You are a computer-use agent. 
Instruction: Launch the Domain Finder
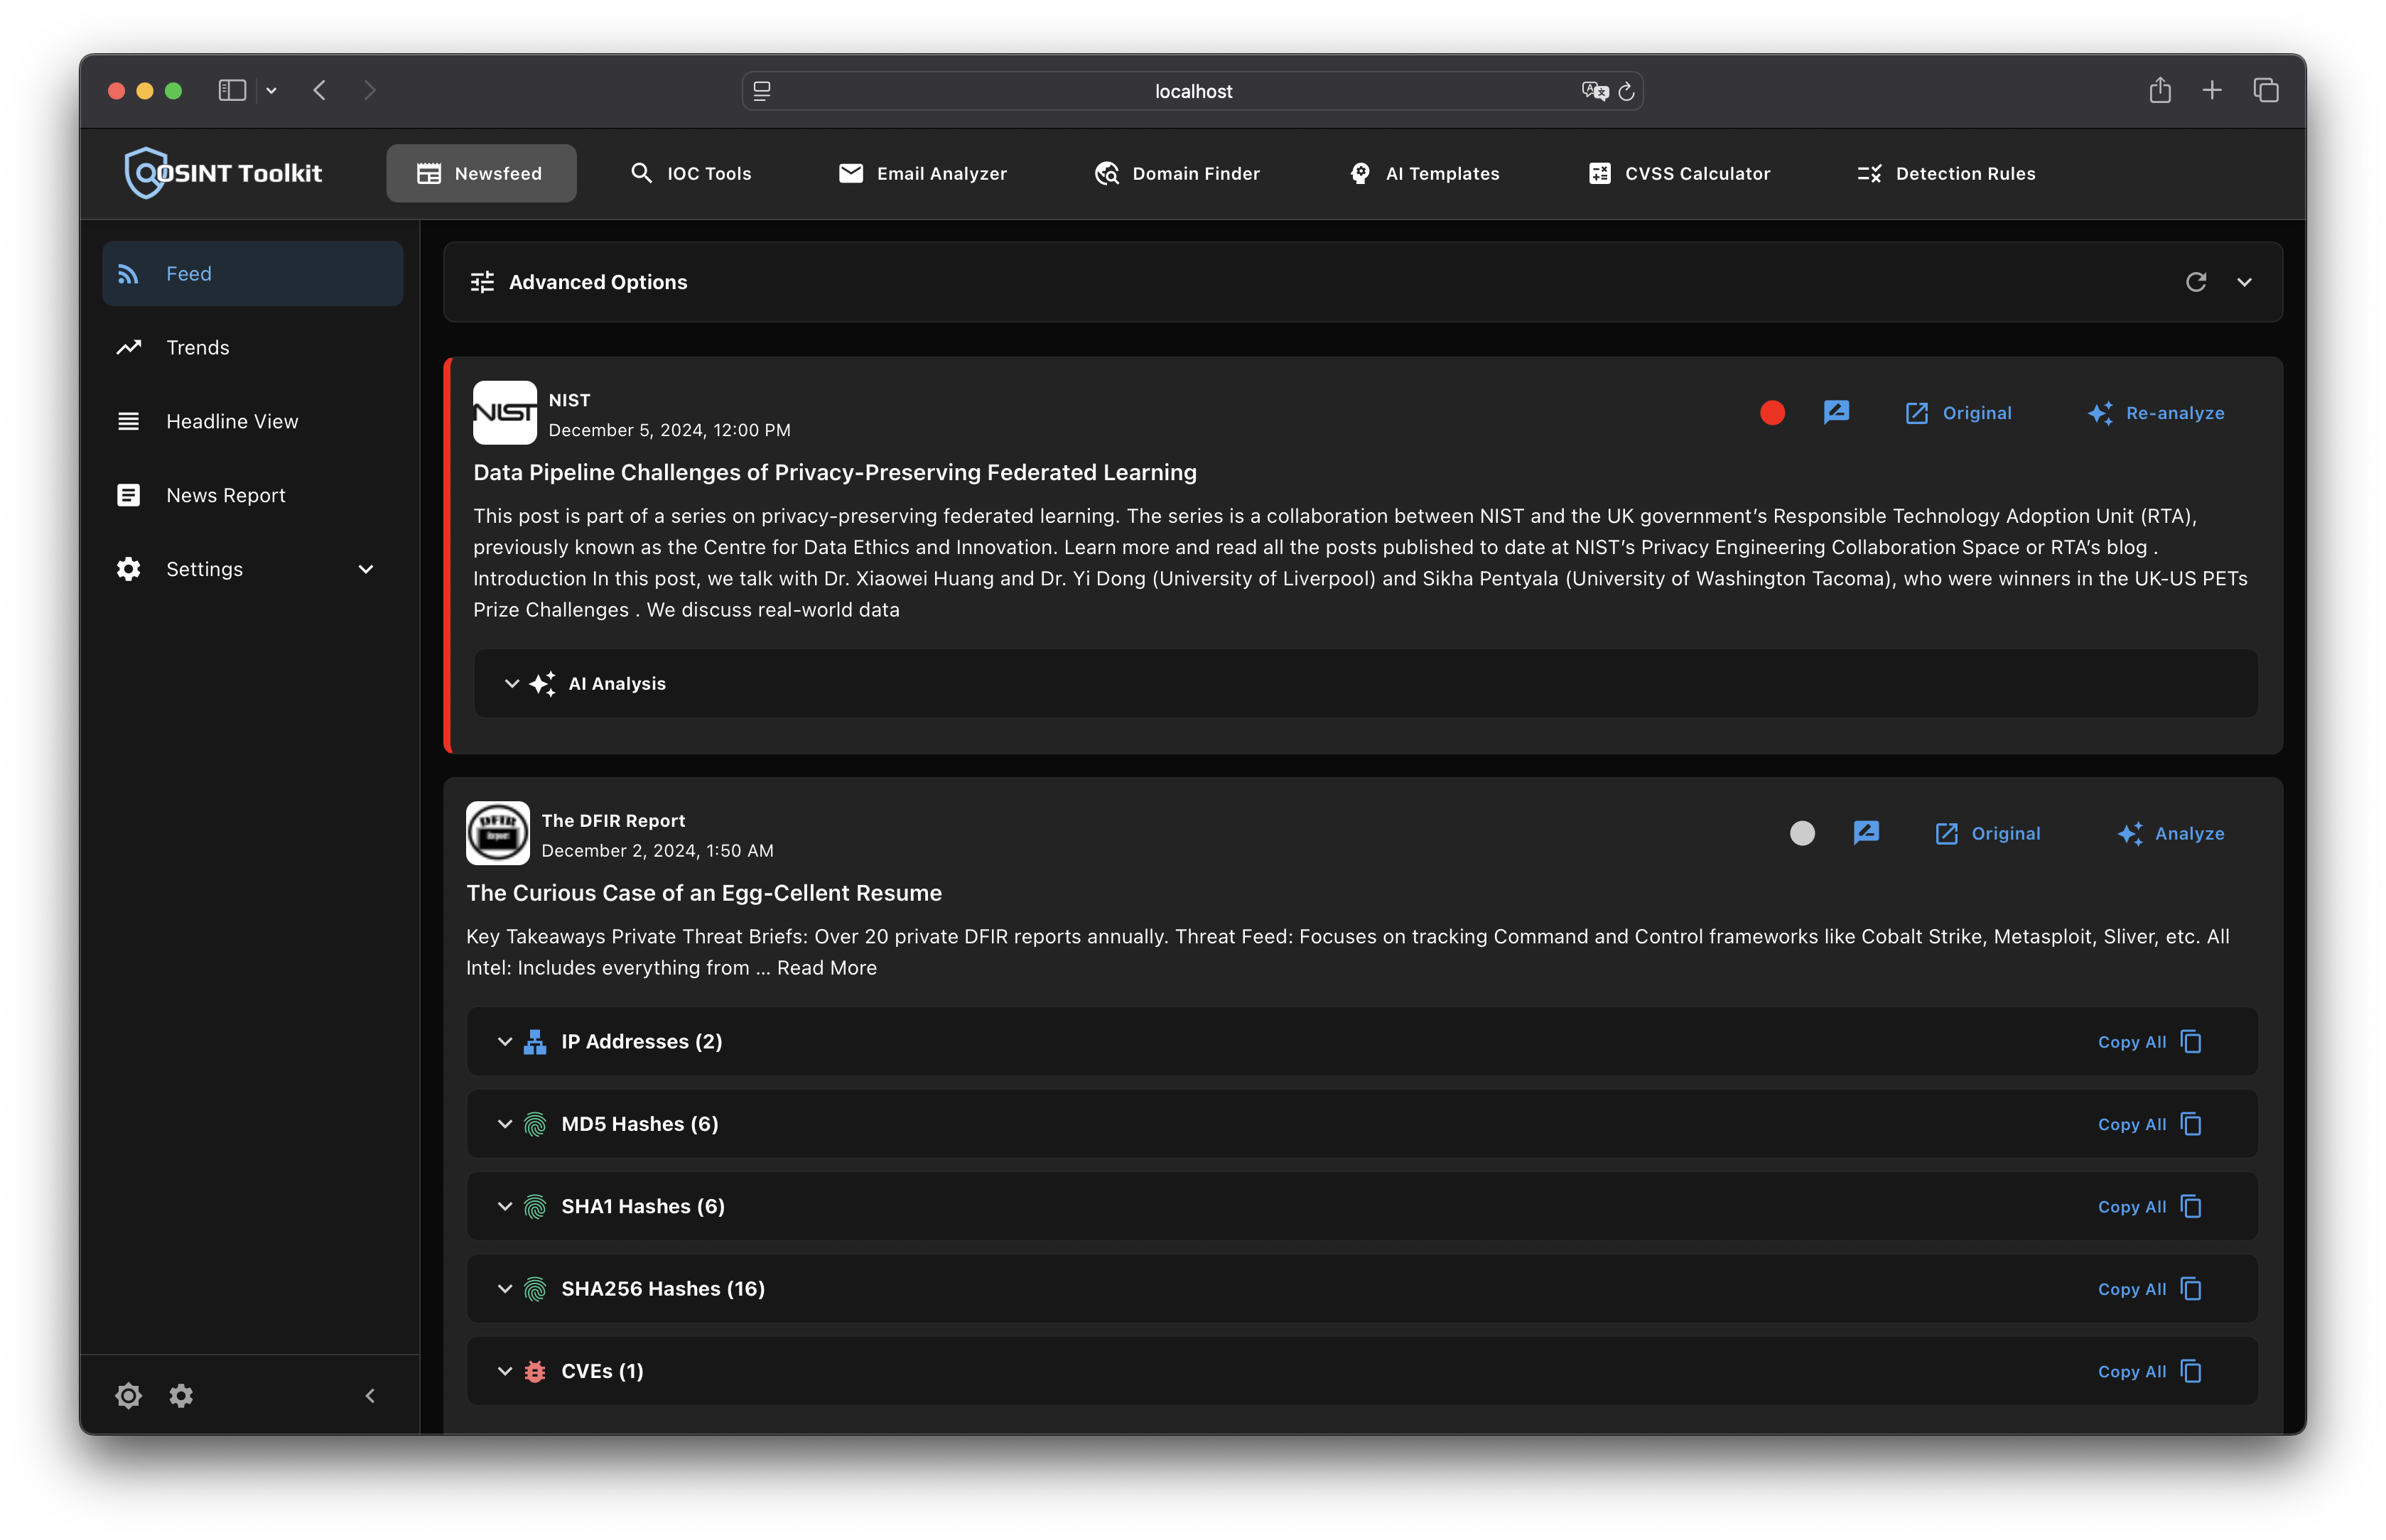tap(1177, 173)
